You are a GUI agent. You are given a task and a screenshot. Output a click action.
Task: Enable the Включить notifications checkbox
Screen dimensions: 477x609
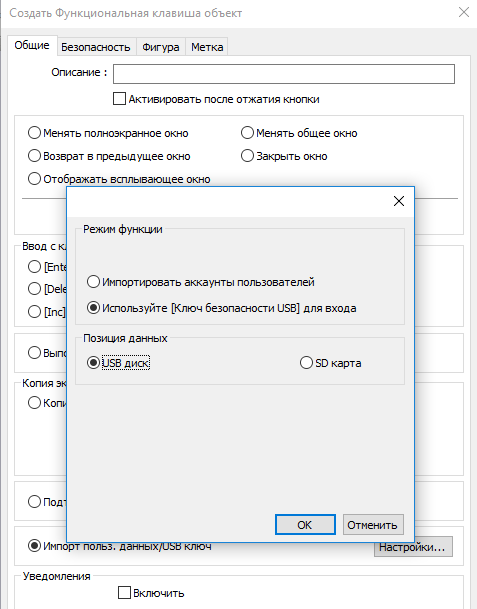pyautogui.click(x=124, y=593)
